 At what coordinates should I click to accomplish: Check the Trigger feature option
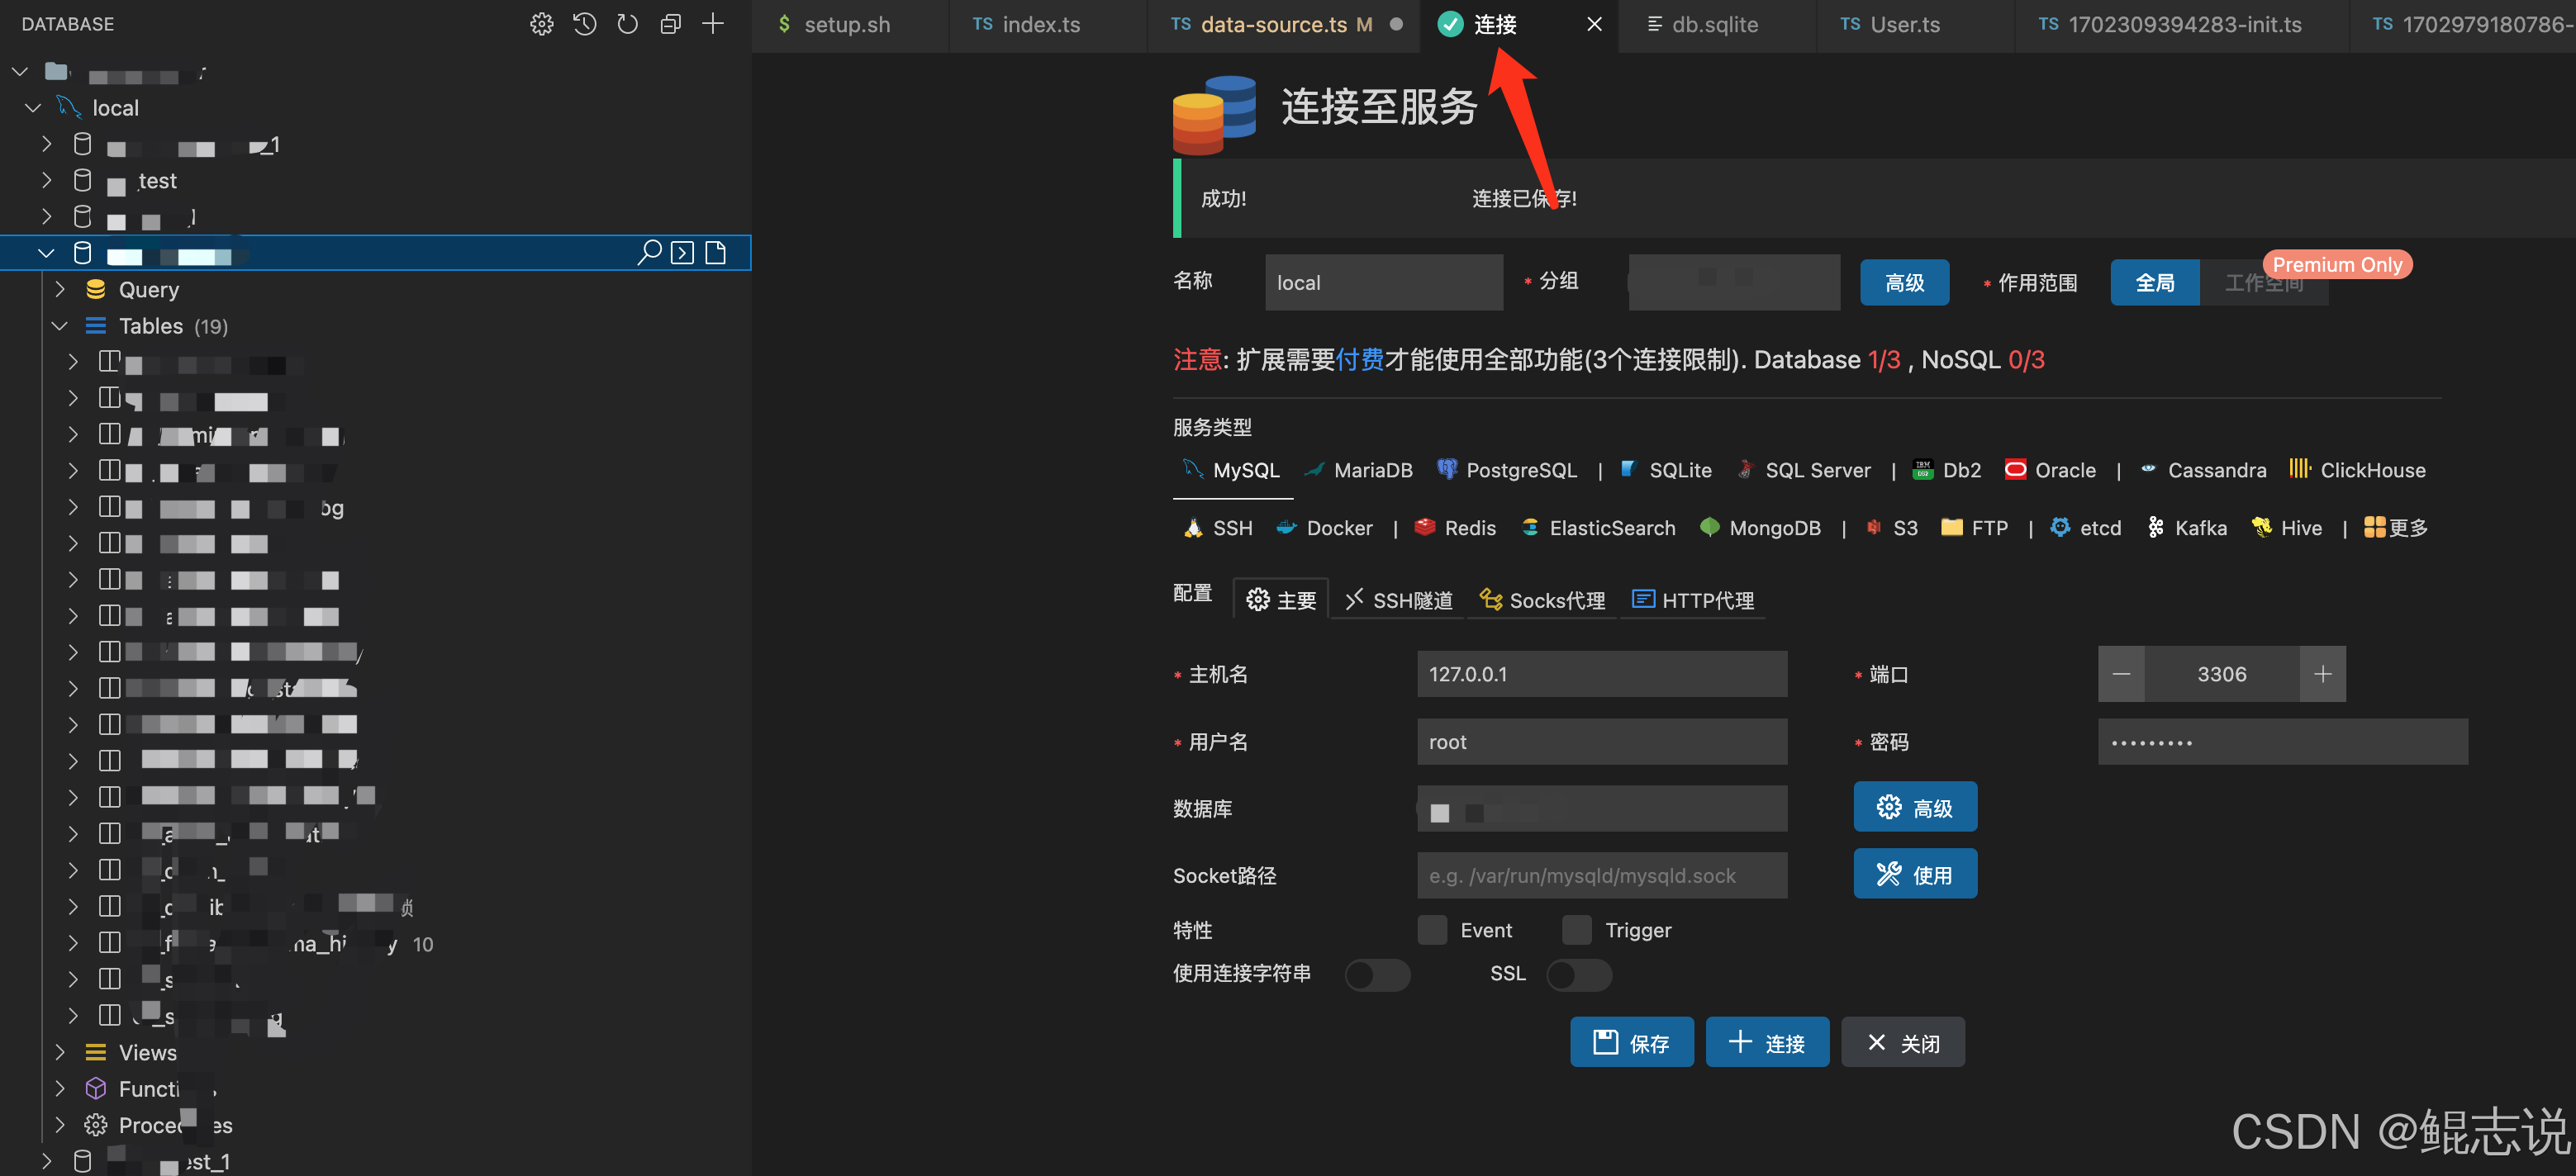click(x=1576, y=930)
